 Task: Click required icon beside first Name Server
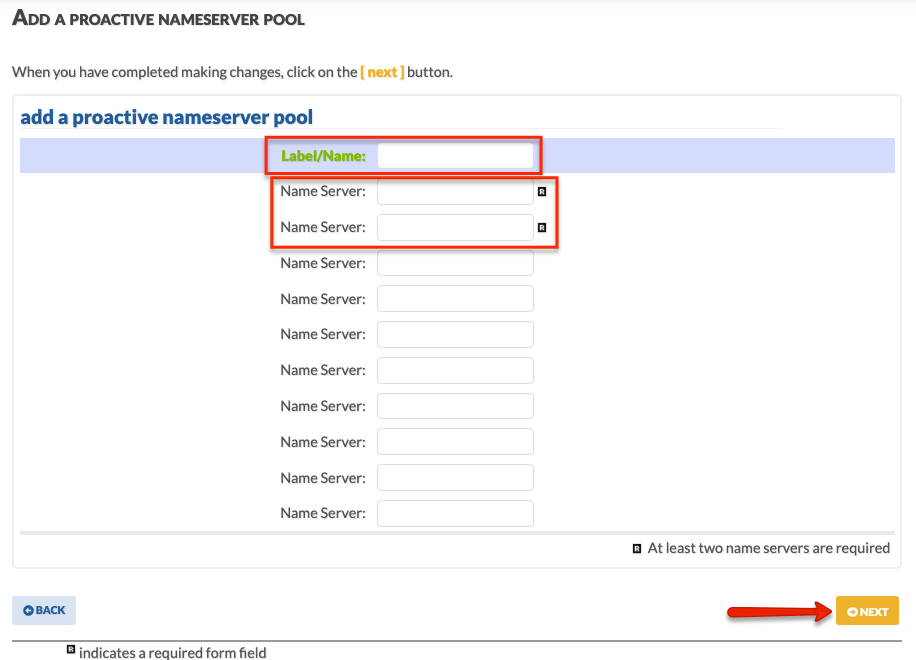(x=542, y=192)
